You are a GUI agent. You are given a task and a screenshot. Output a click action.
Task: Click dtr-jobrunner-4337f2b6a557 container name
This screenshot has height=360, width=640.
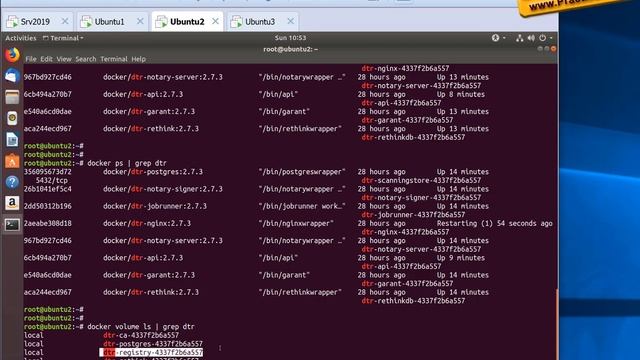point(413,215)
